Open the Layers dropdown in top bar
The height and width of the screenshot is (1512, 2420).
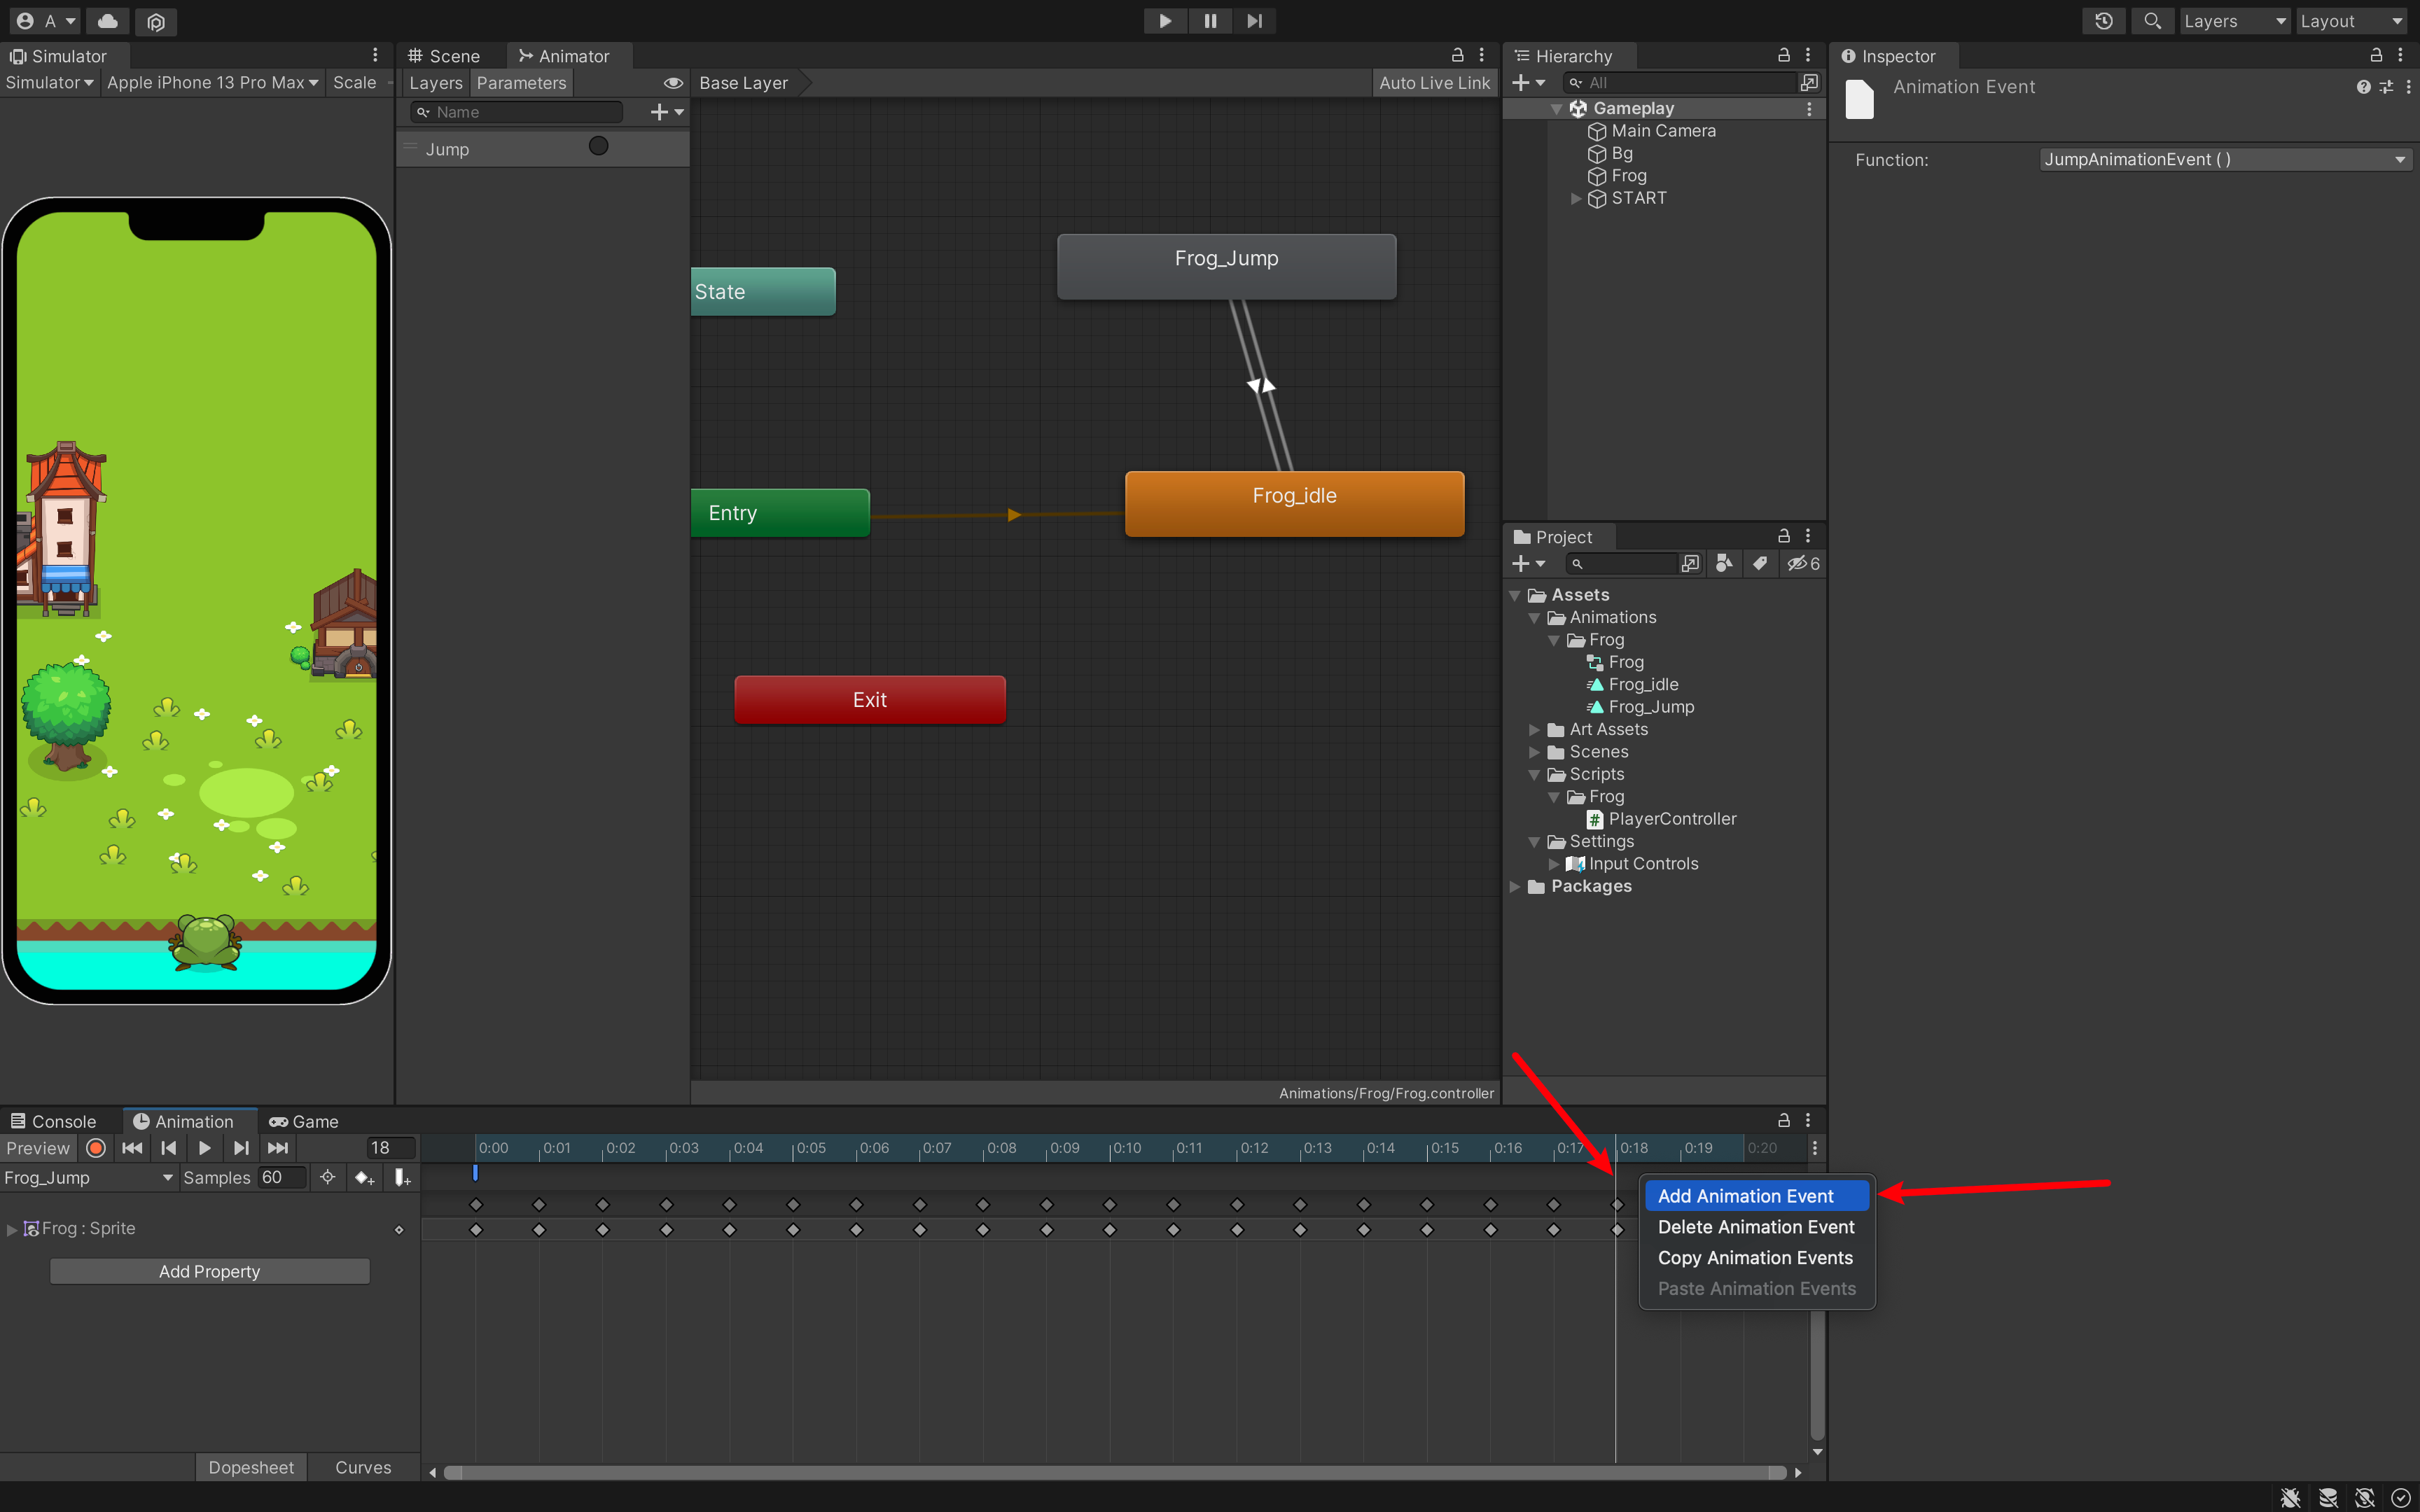(2234, 21)
